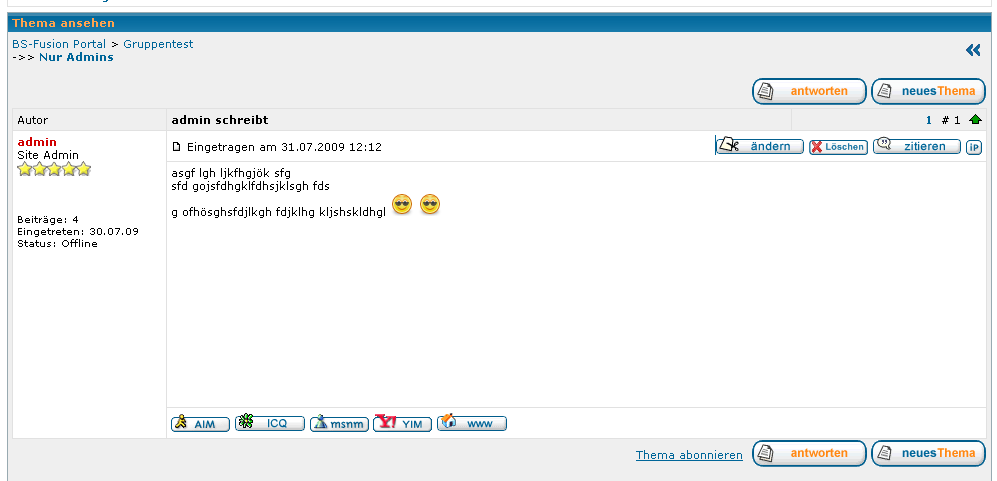Viewport: 997px width, 481px height.
Task: Show the poster's IP button
Action: pos(973,147)
